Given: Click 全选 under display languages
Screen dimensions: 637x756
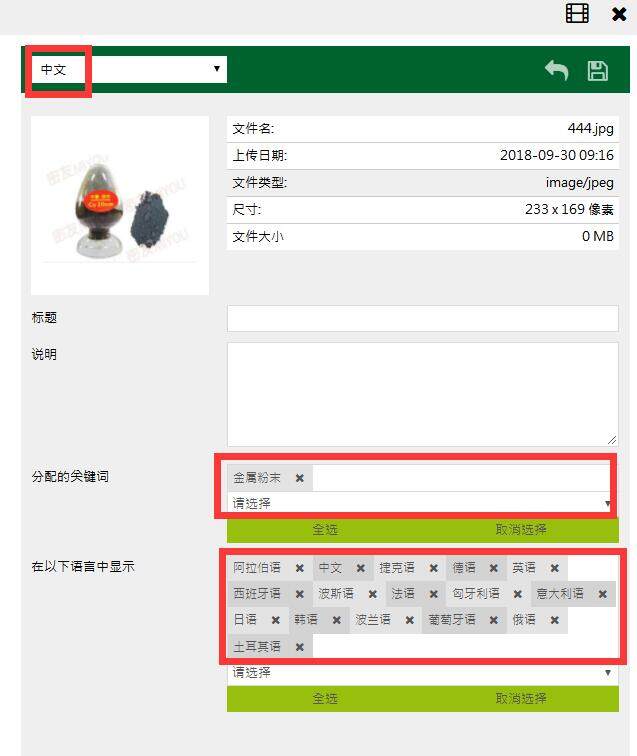Looking at the screenshot, I should (x=325, y=698).
